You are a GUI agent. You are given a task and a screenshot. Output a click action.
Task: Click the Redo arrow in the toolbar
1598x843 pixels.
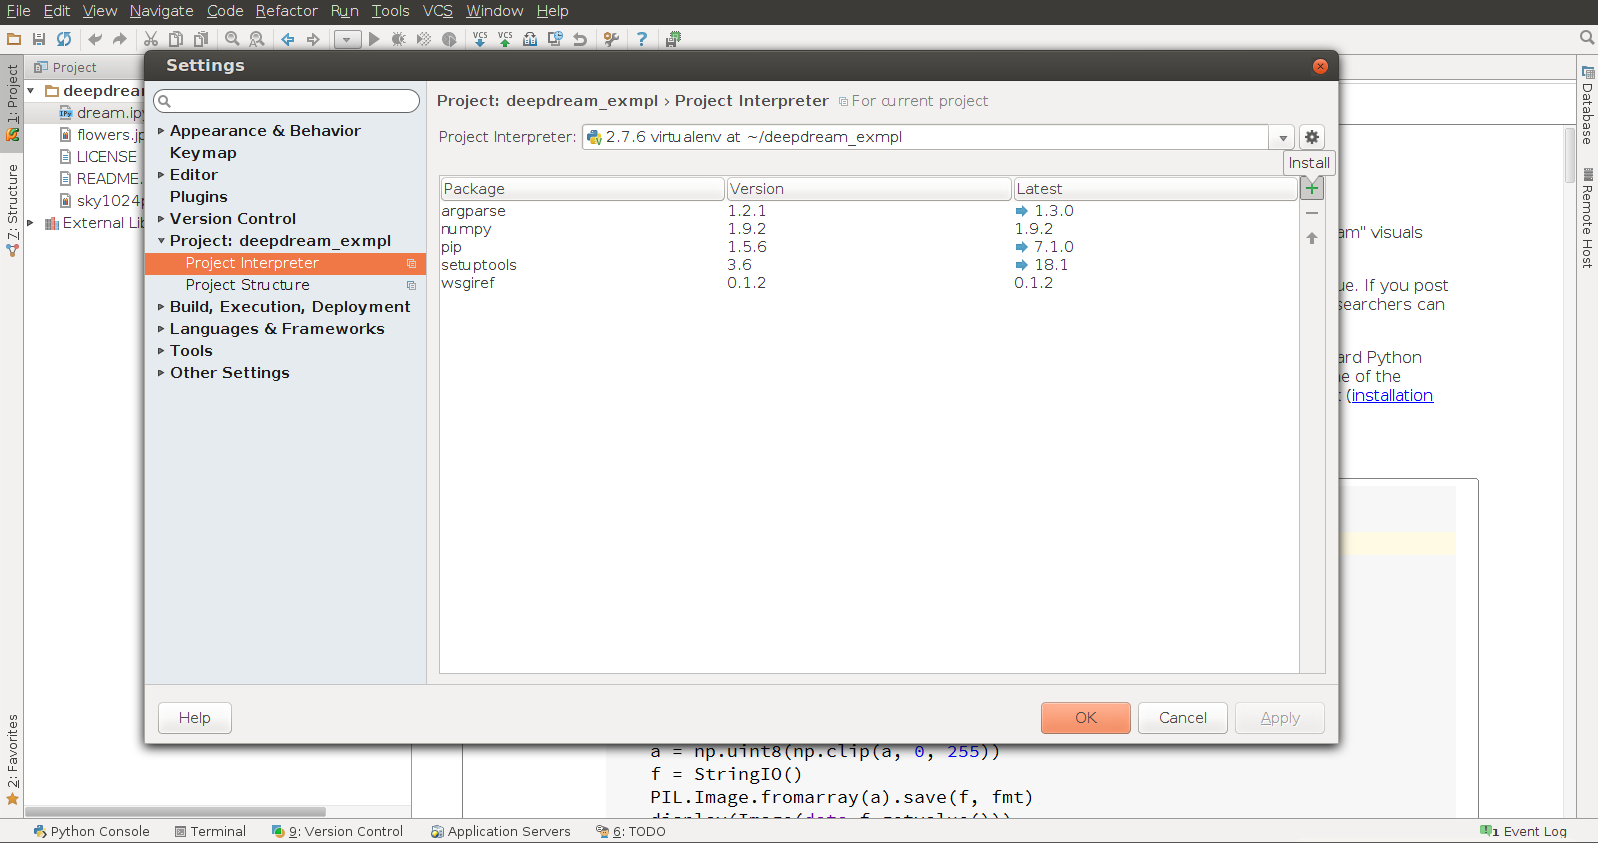(x=120, y=39)
